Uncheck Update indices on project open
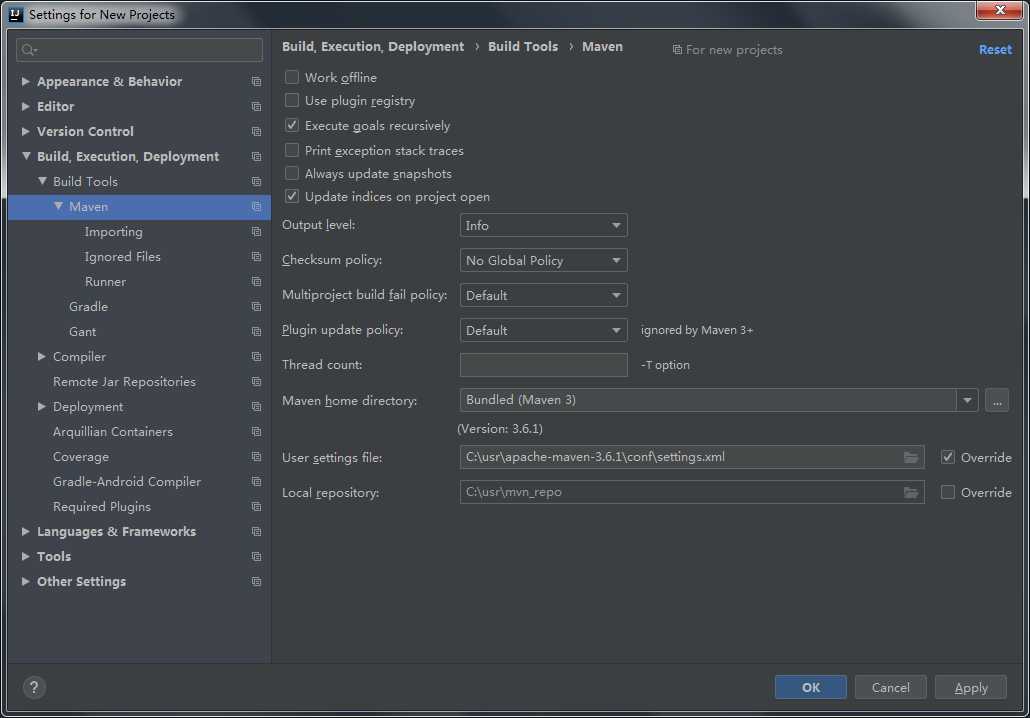The width and height of the screenshot is (1030, 718). (x=292, y=196)
